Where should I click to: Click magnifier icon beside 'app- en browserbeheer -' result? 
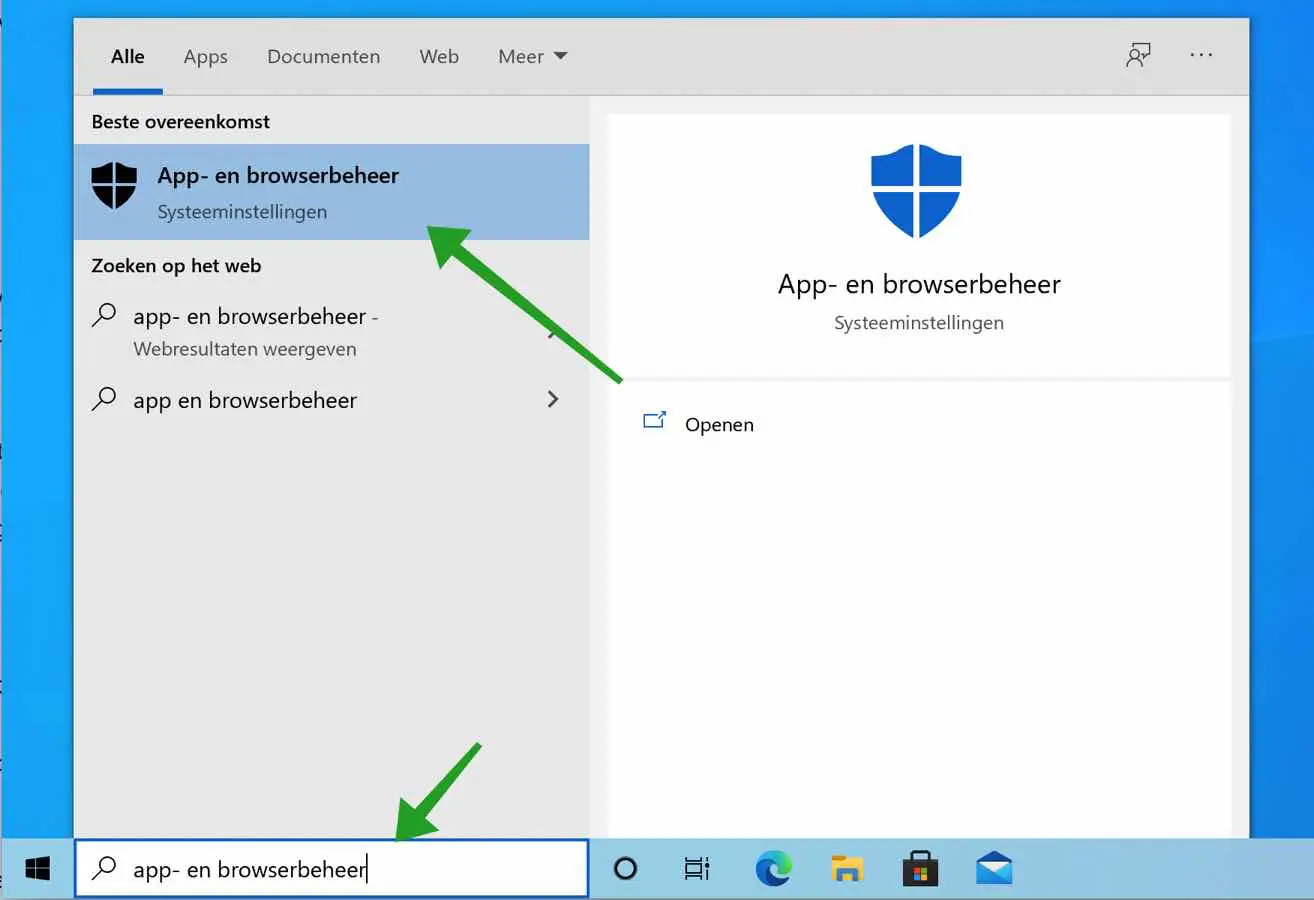(104, 316)
